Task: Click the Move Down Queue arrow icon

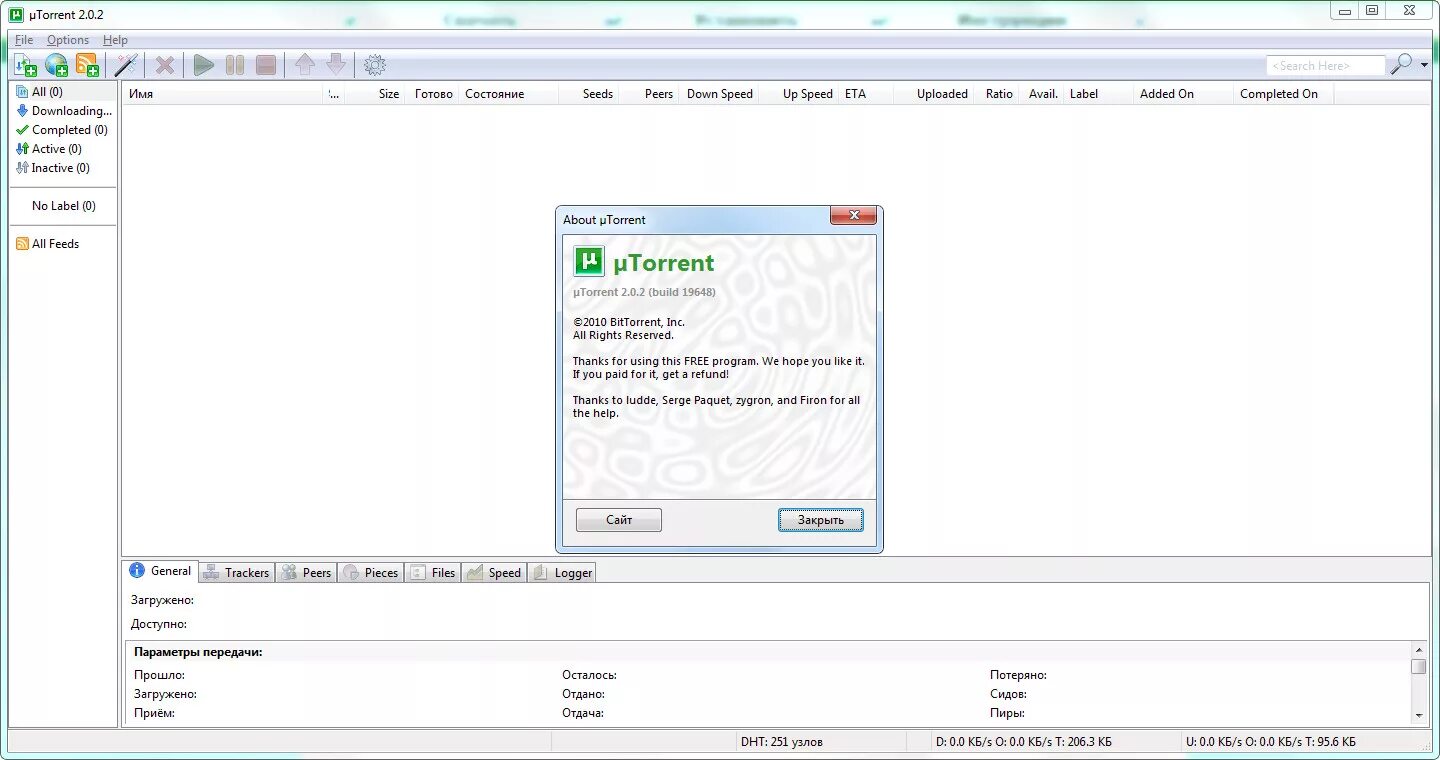Action: click(x=336, y=65)
